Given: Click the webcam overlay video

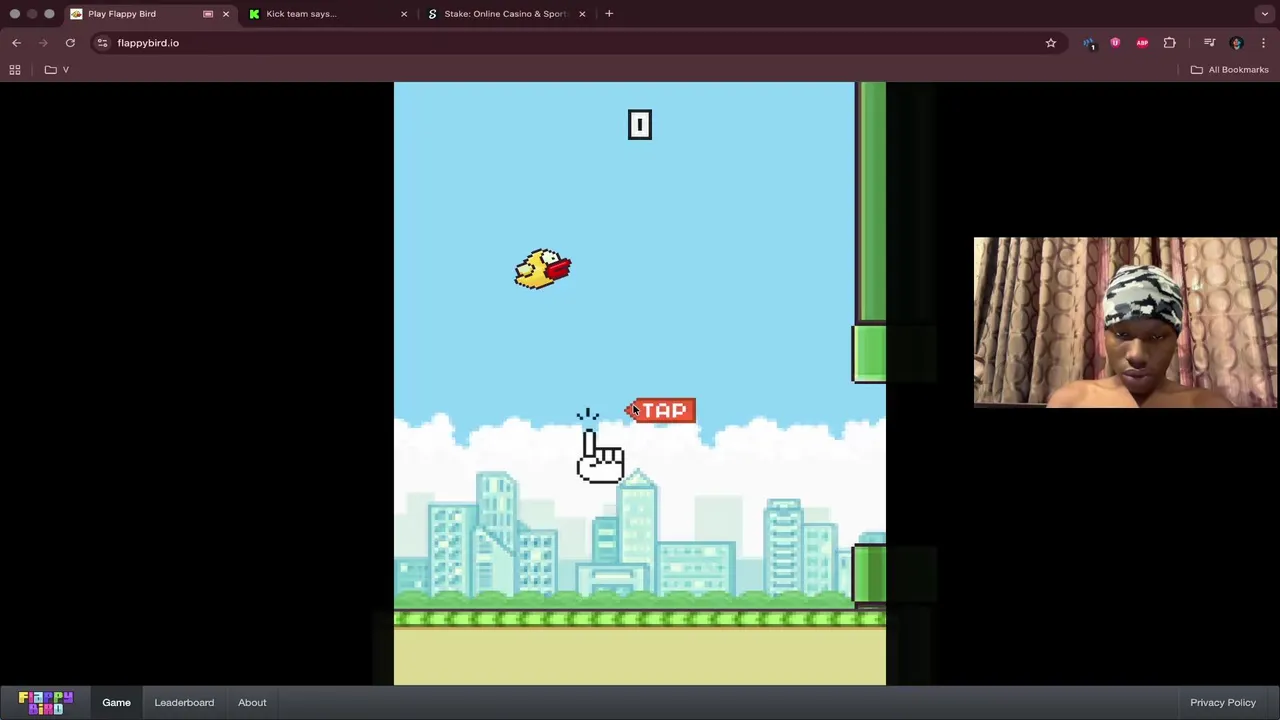Looking at the screenshot, I should 1125,322.
